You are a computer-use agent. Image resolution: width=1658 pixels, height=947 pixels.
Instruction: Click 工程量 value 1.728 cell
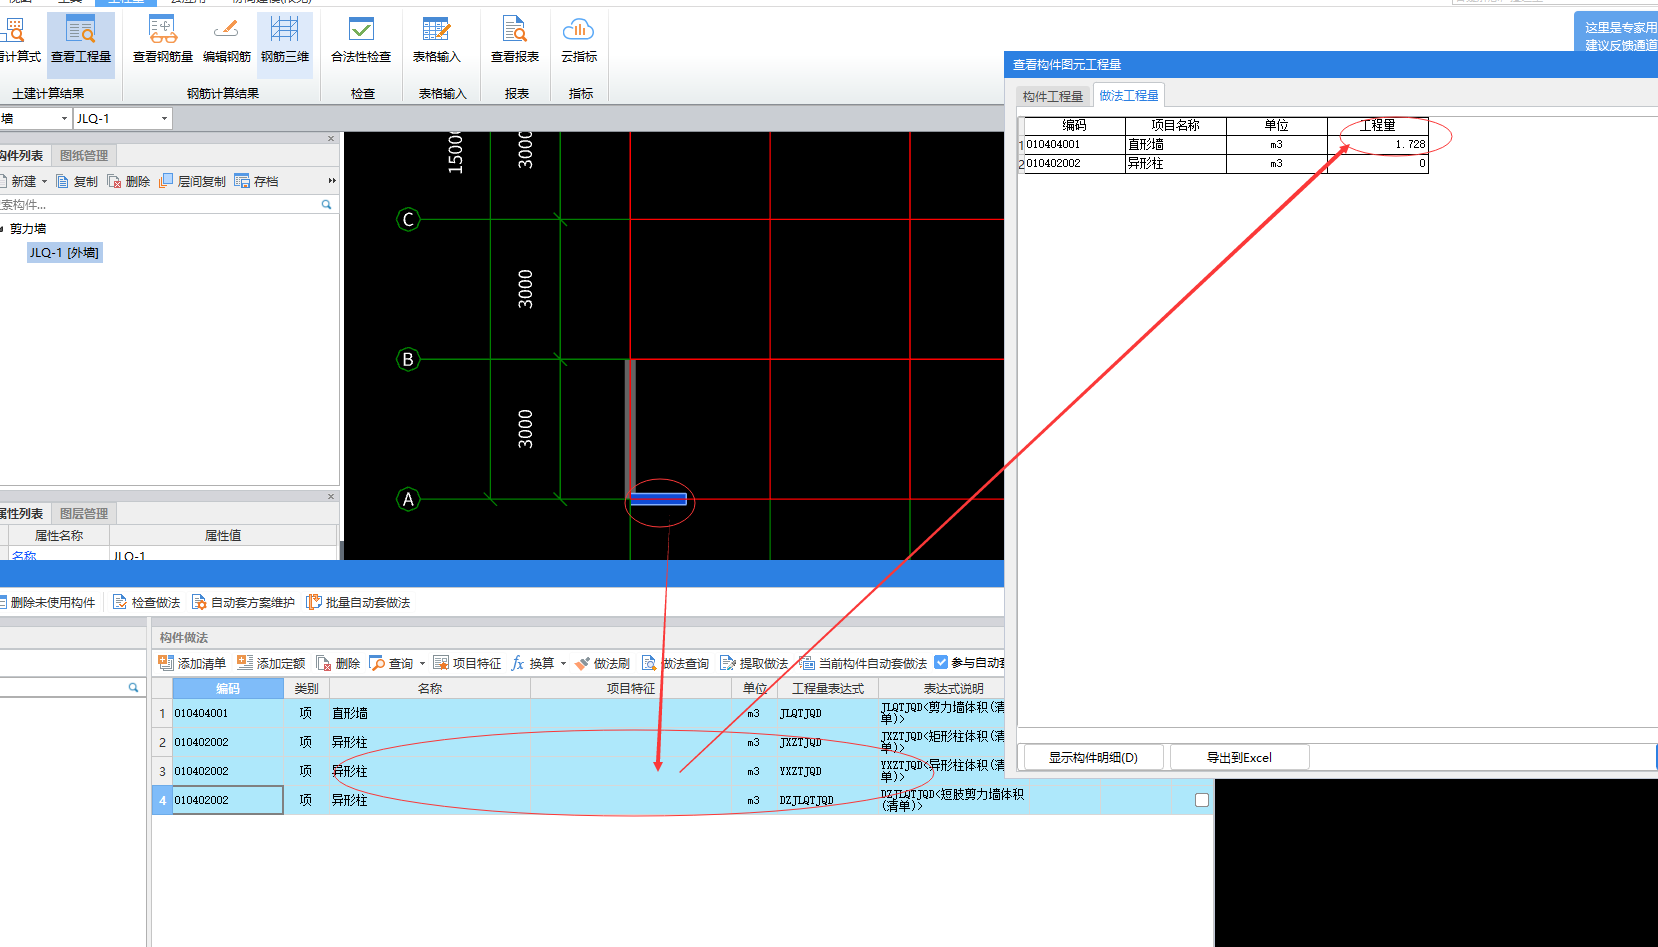[1377, 144]
